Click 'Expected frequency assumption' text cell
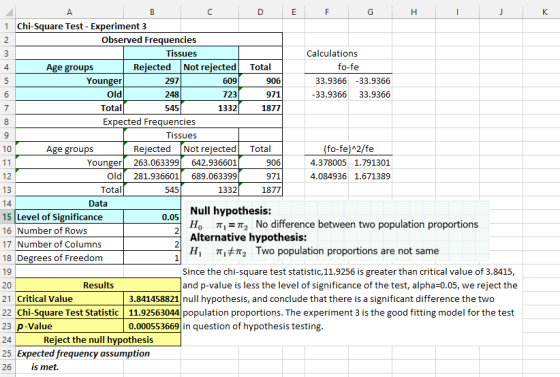Image resolution: width=560 pixels, height=377 pixels. pos(83,353)
